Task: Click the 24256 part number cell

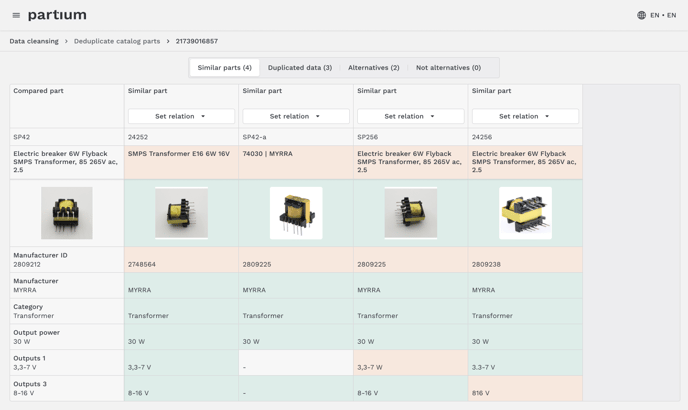Action: [525, 137]
